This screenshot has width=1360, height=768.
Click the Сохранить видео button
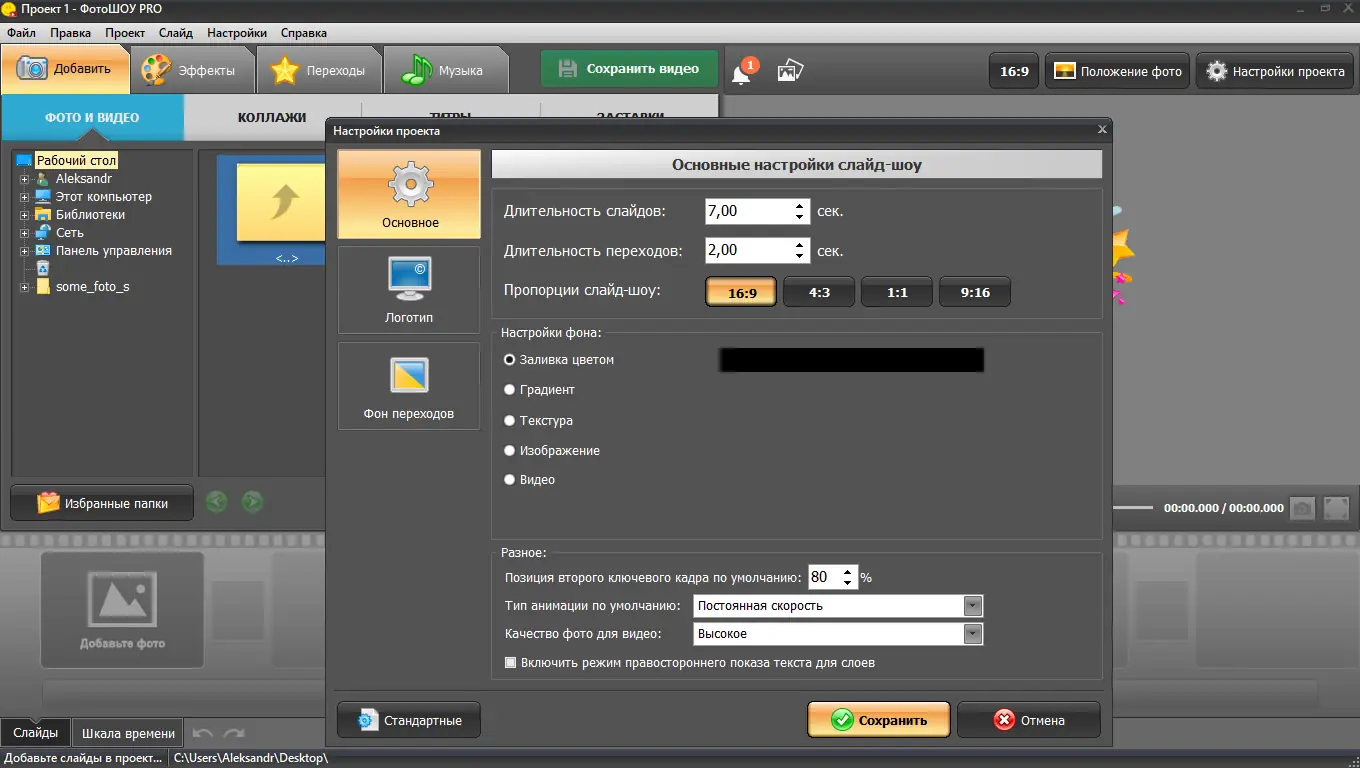[x=630, y=69]
